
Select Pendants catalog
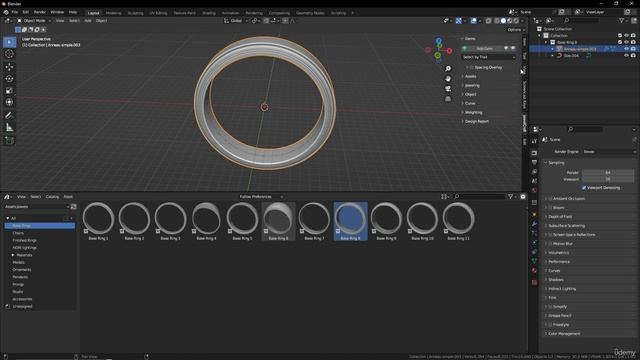20,277
